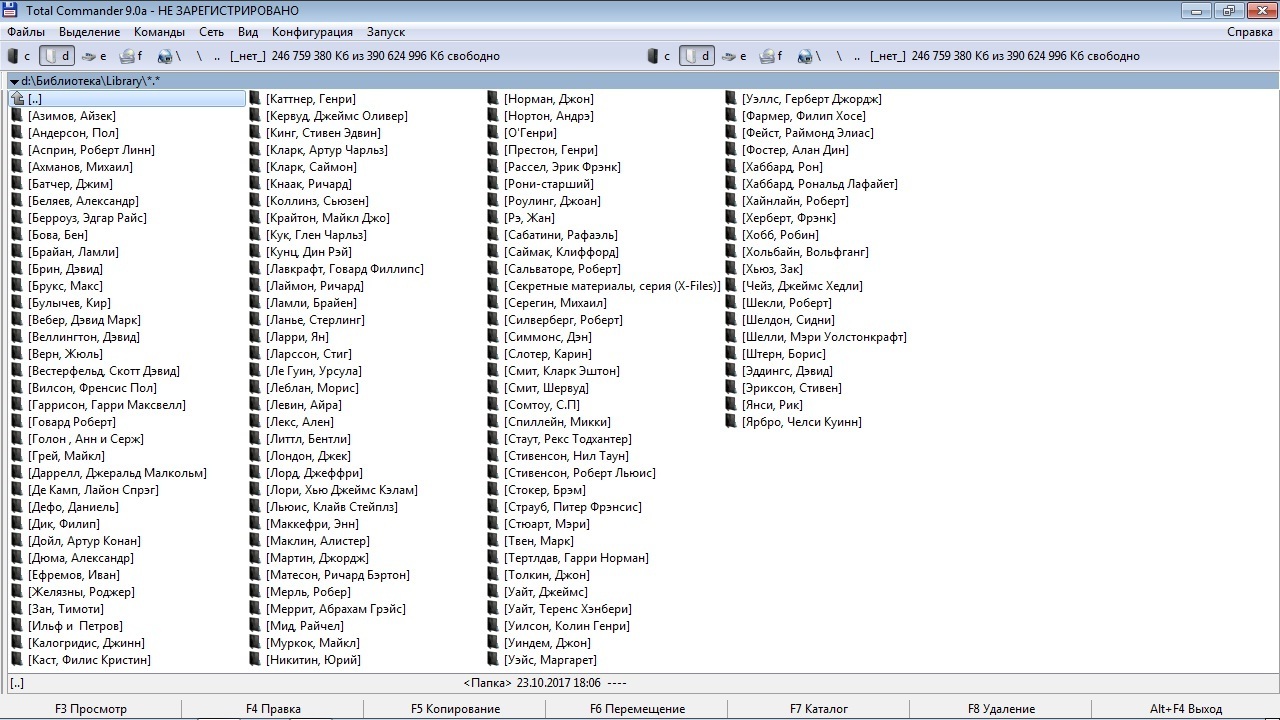Screen dimensions: 1280x720
Task: Select folder [Ле Гуин, Урсула]
Action: click(x=314, y=371)
